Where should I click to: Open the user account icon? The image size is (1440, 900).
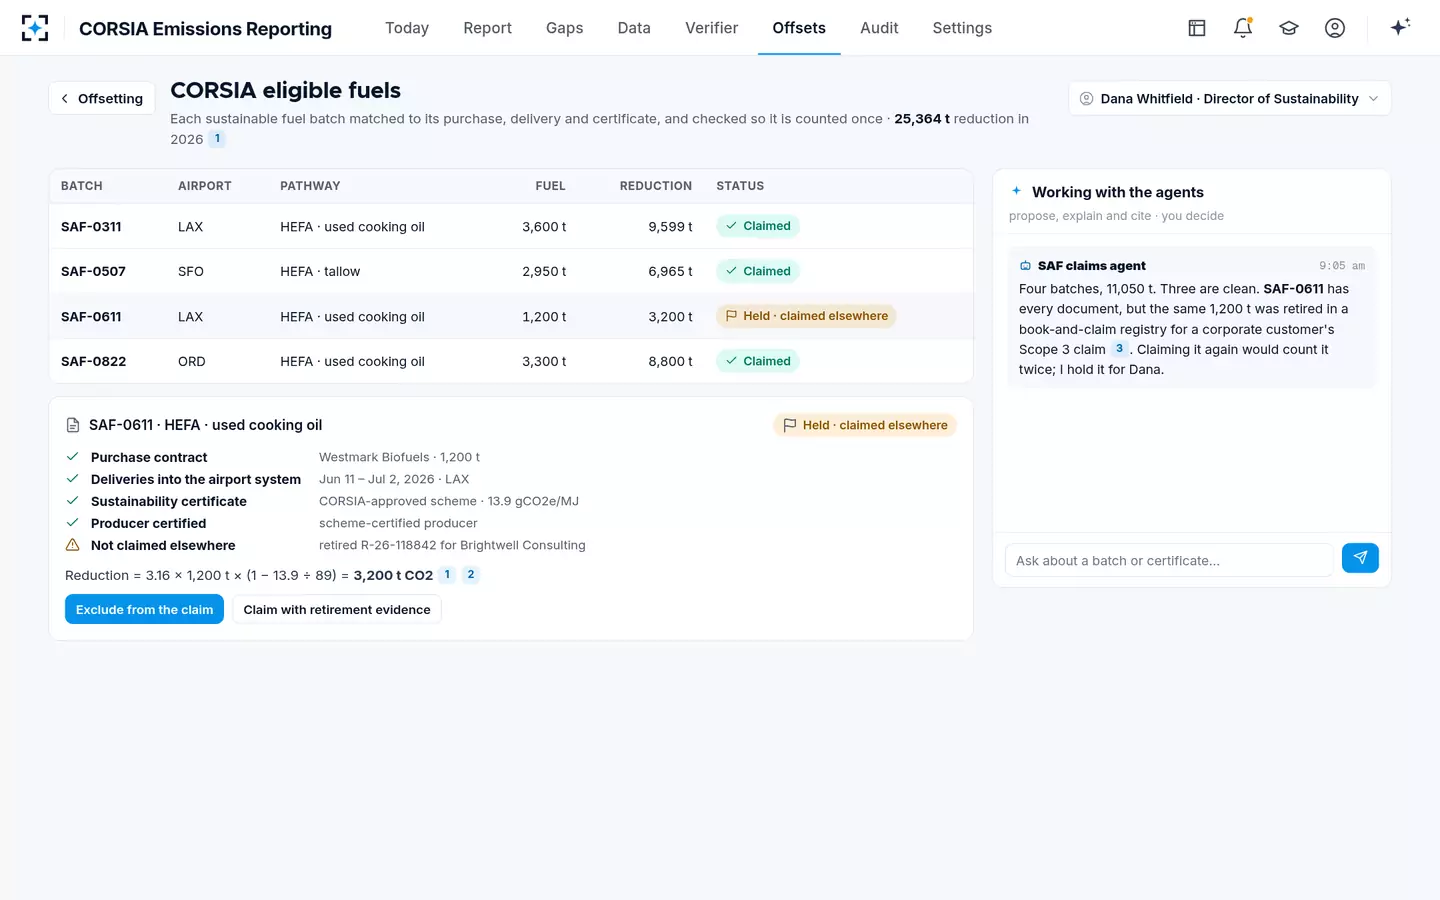tap(1335, 28)
